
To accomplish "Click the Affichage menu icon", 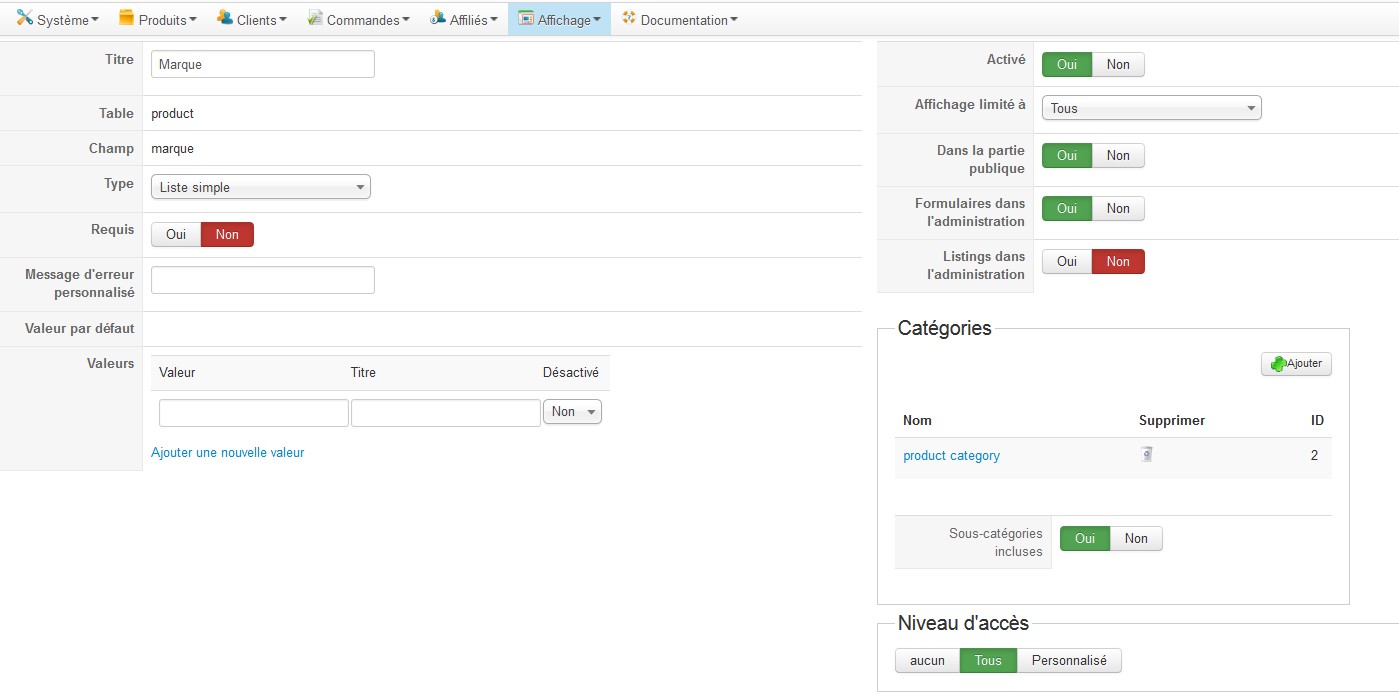I will click(526, 18).
